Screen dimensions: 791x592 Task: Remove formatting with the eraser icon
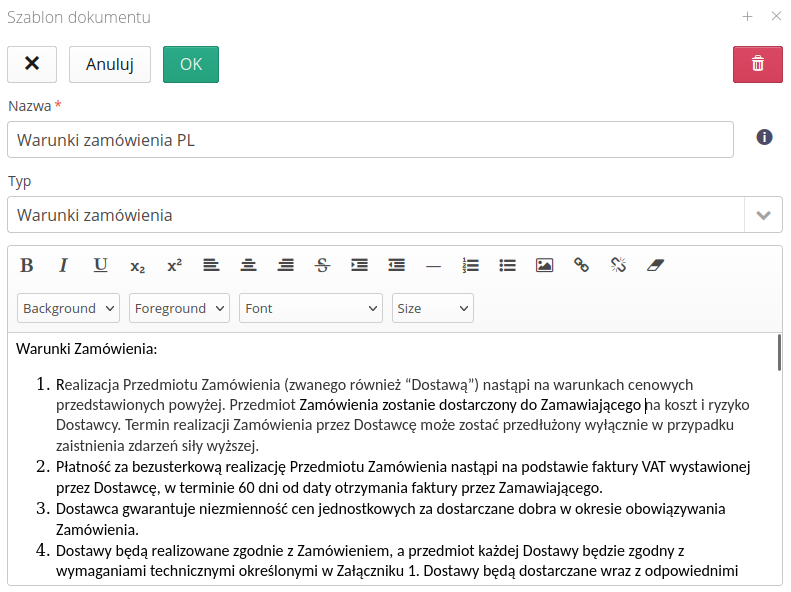pyautogui.click(x=655, y=265)
